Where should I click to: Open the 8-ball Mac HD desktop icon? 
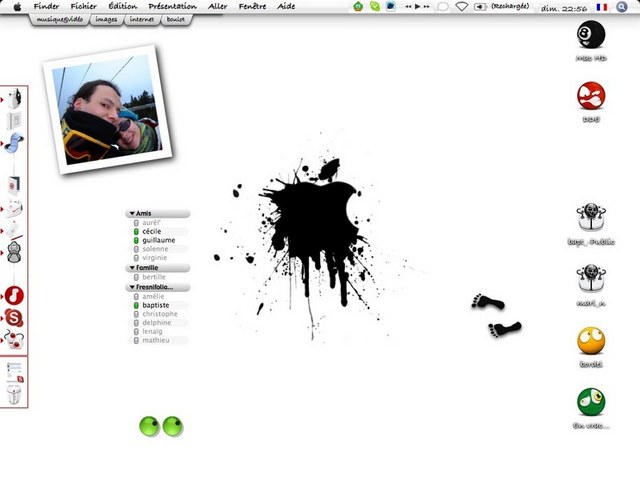pyautogui.click(x=591, y=35)
